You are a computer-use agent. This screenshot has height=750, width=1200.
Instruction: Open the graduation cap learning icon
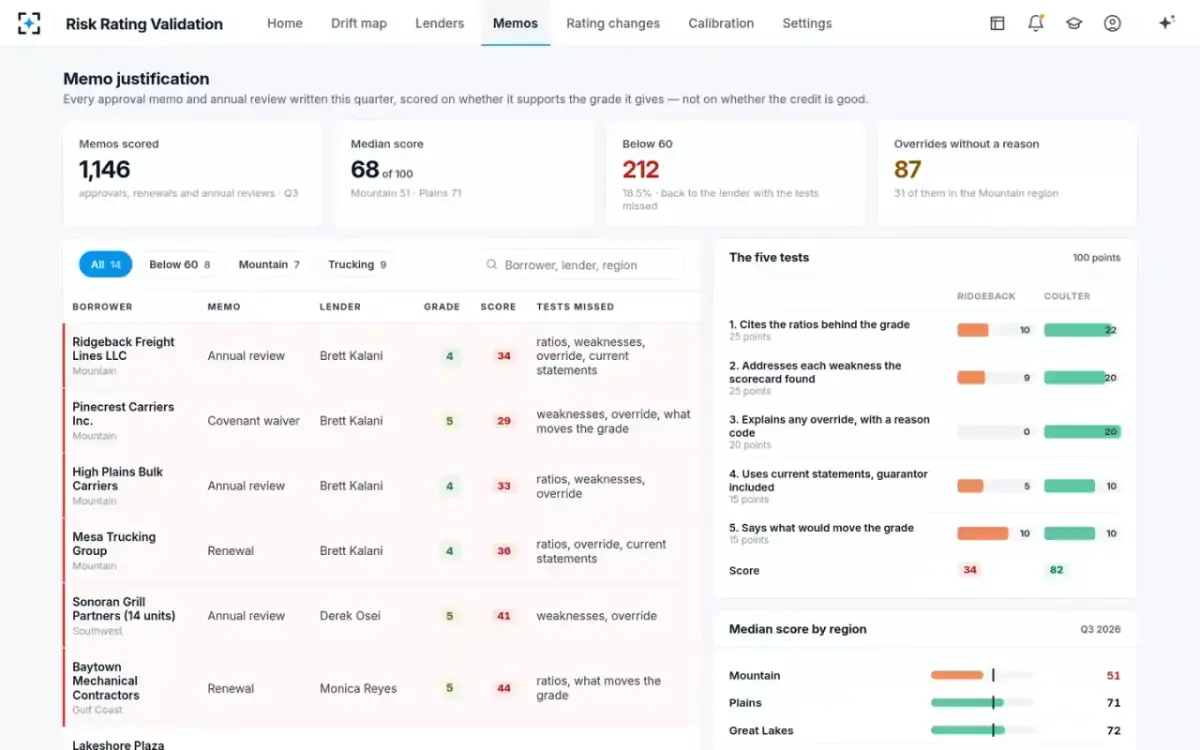point(1074,23)
